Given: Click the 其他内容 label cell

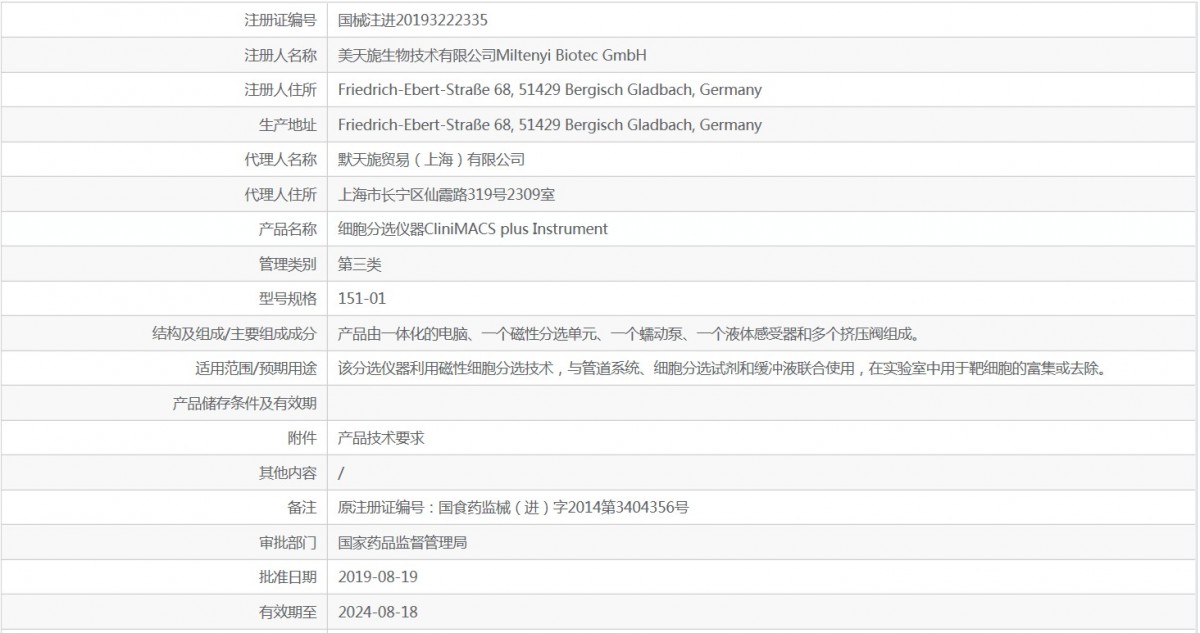Looking at the screenshot, I should pyautogui.click(x=287, y=473).
